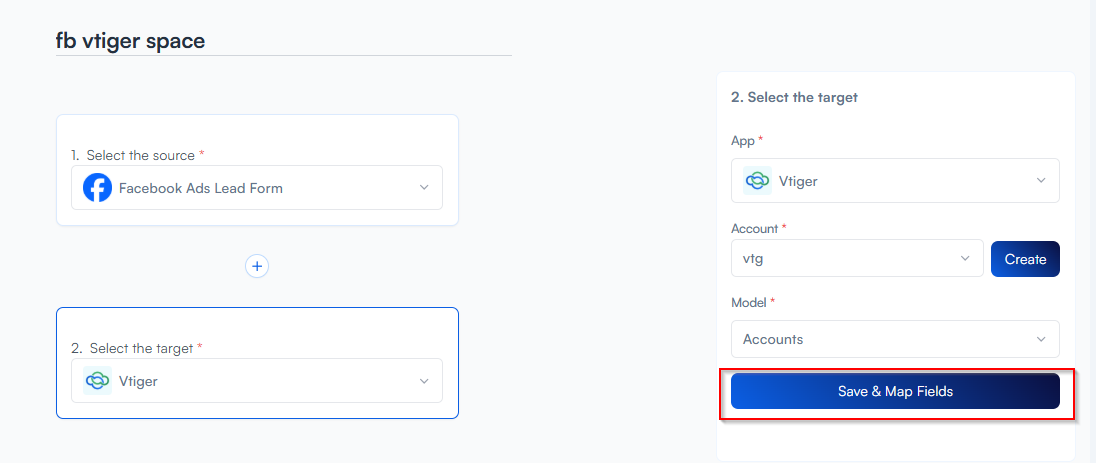Open the vtg Account dropdown
The width and height of the screenshot is (1096, 463).
856,259
